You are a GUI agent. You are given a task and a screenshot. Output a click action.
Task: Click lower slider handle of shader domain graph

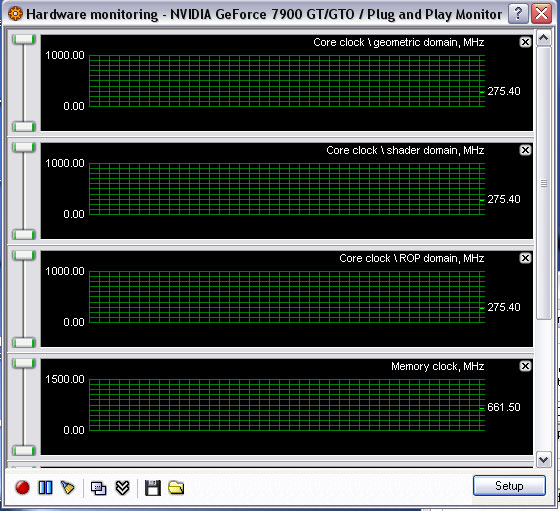pos(24,235)
